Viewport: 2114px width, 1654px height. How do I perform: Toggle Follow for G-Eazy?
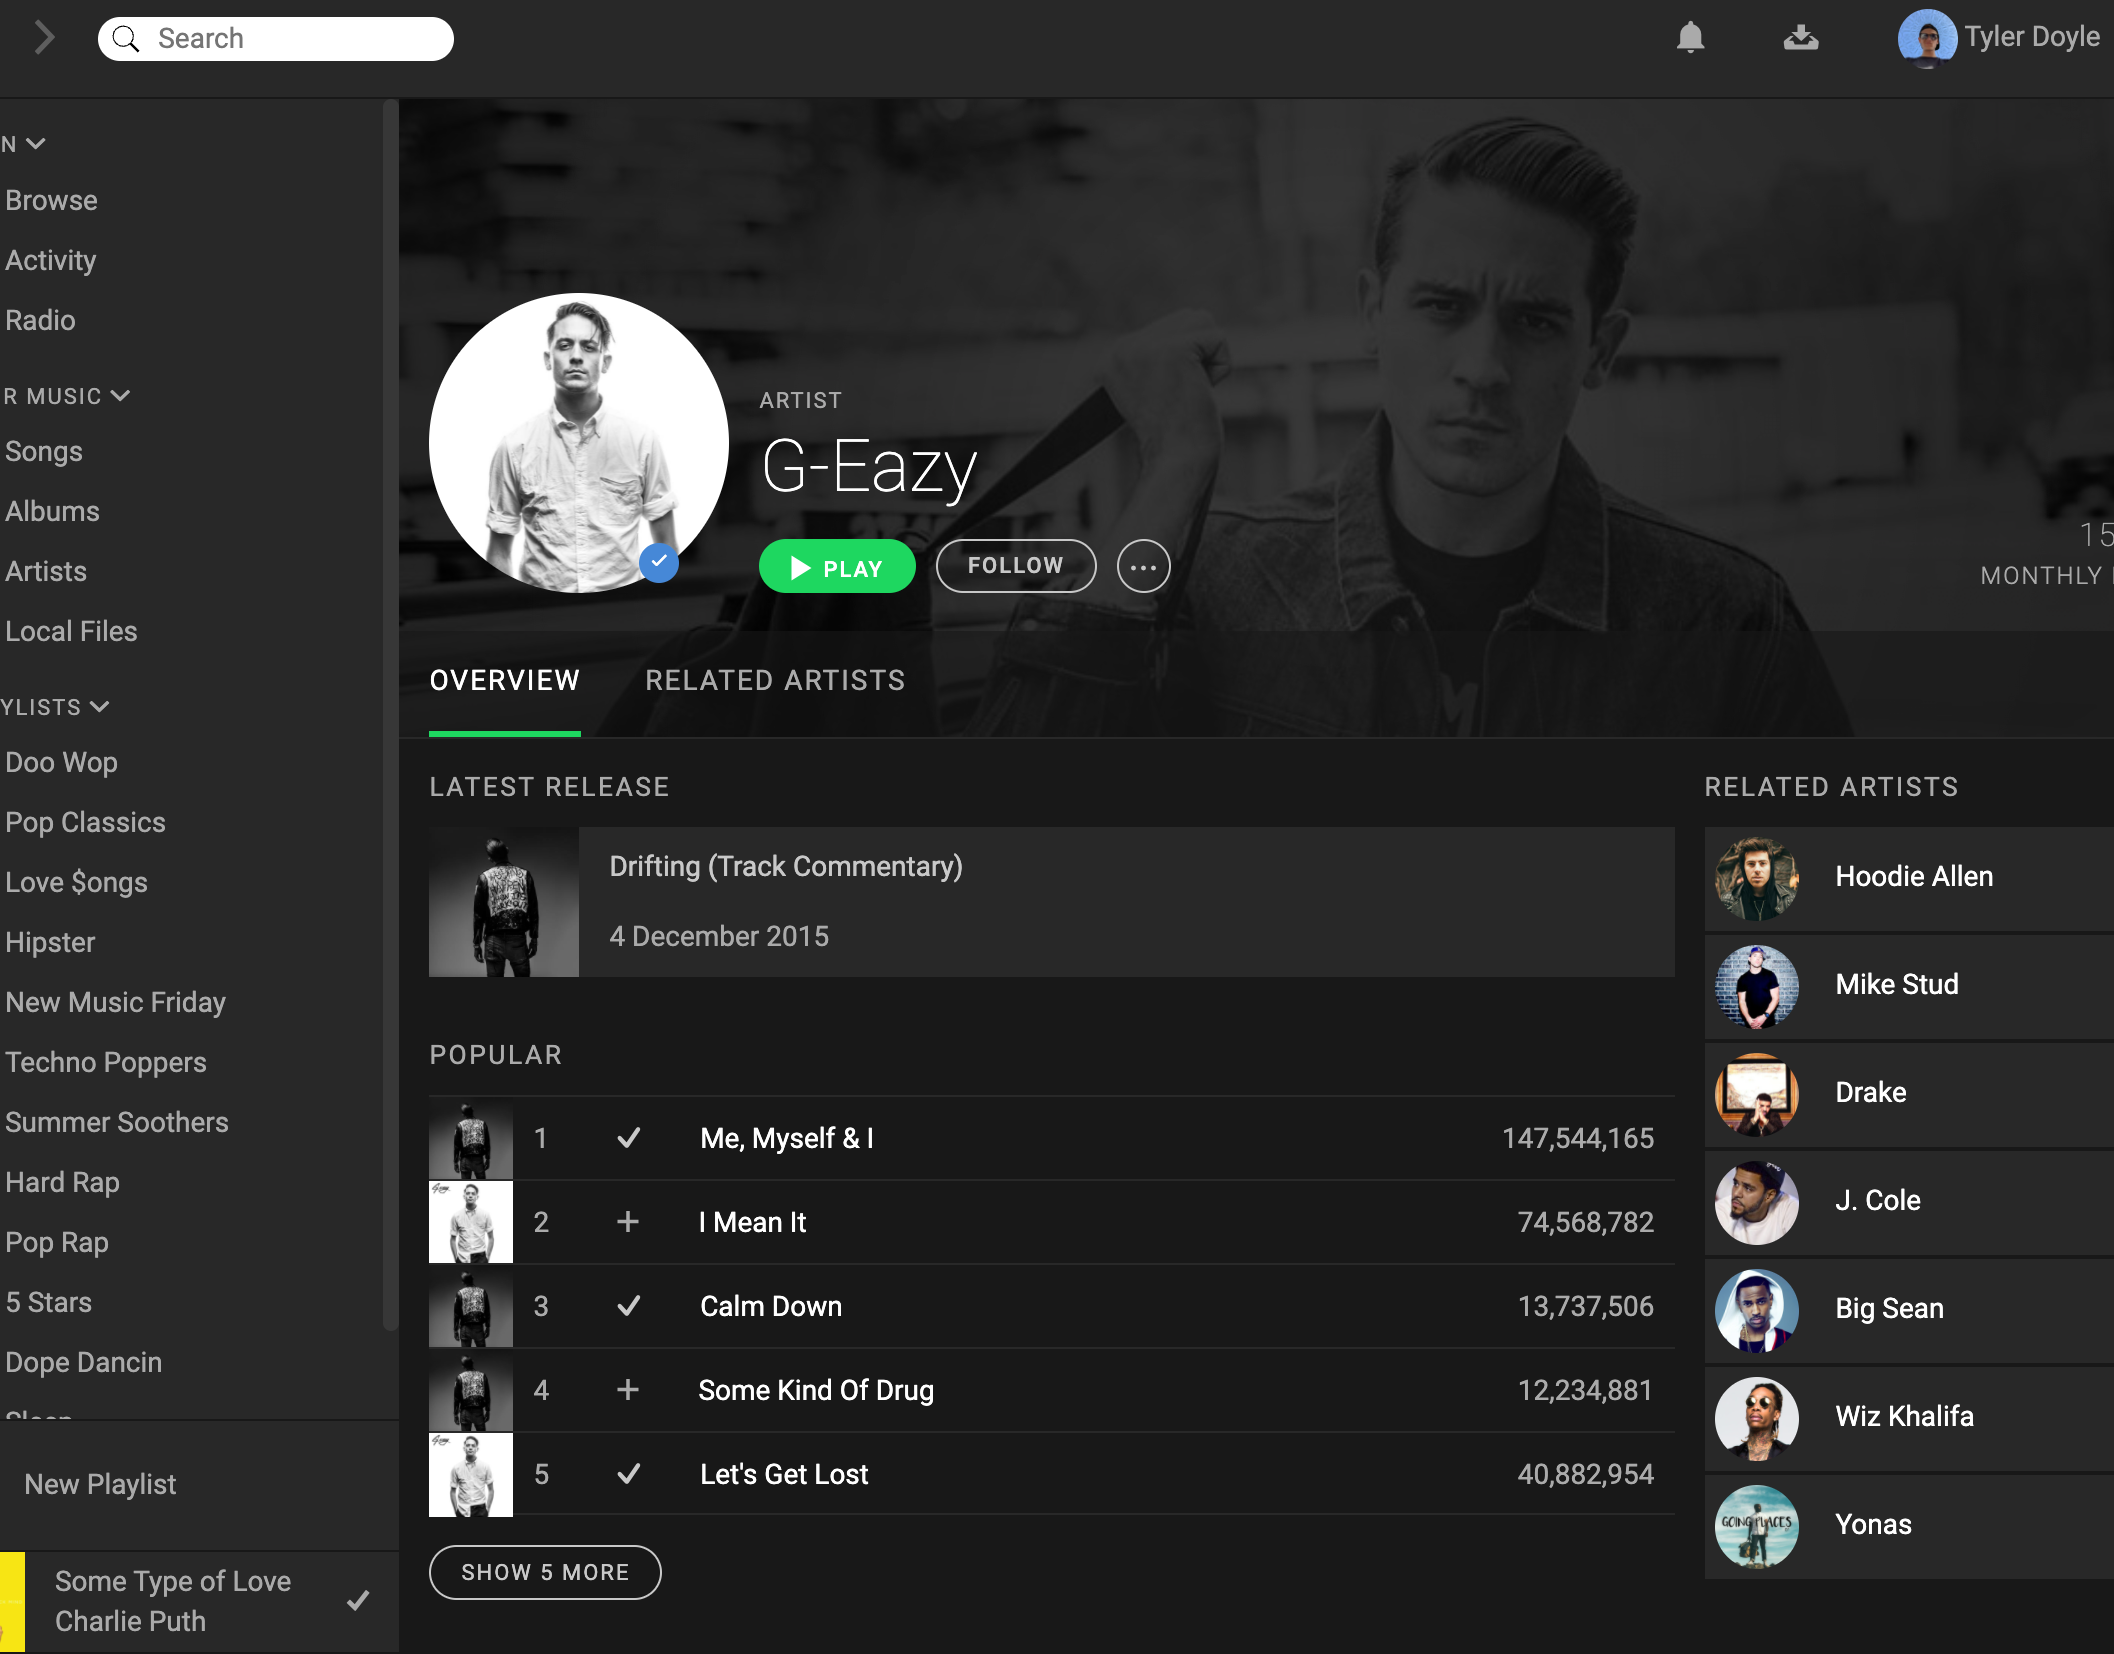pos(1016,566)
